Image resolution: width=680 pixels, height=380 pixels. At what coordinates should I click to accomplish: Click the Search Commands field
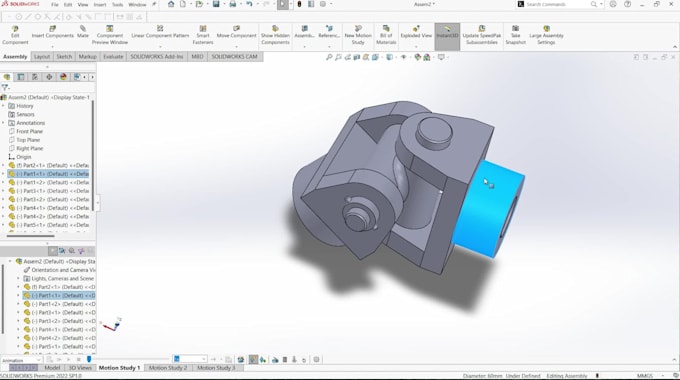point(558,4)
